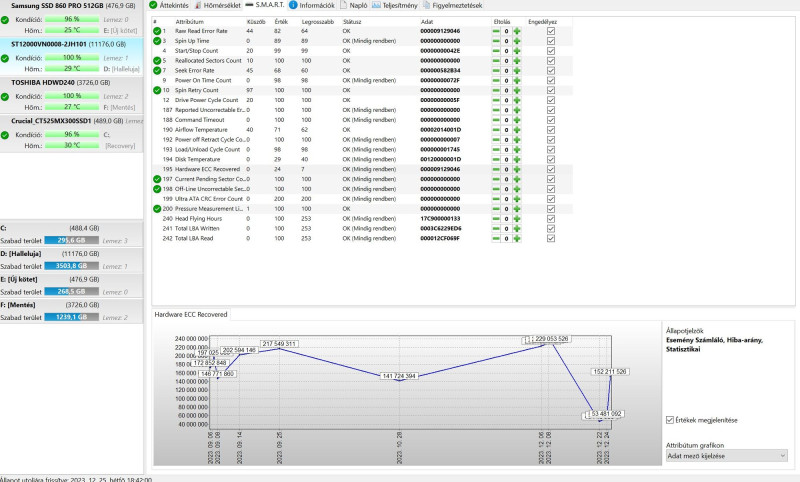Click F: [Mentés] free space bar
Viewport: 800px width, 482px height.
click(x=71, y=317)
